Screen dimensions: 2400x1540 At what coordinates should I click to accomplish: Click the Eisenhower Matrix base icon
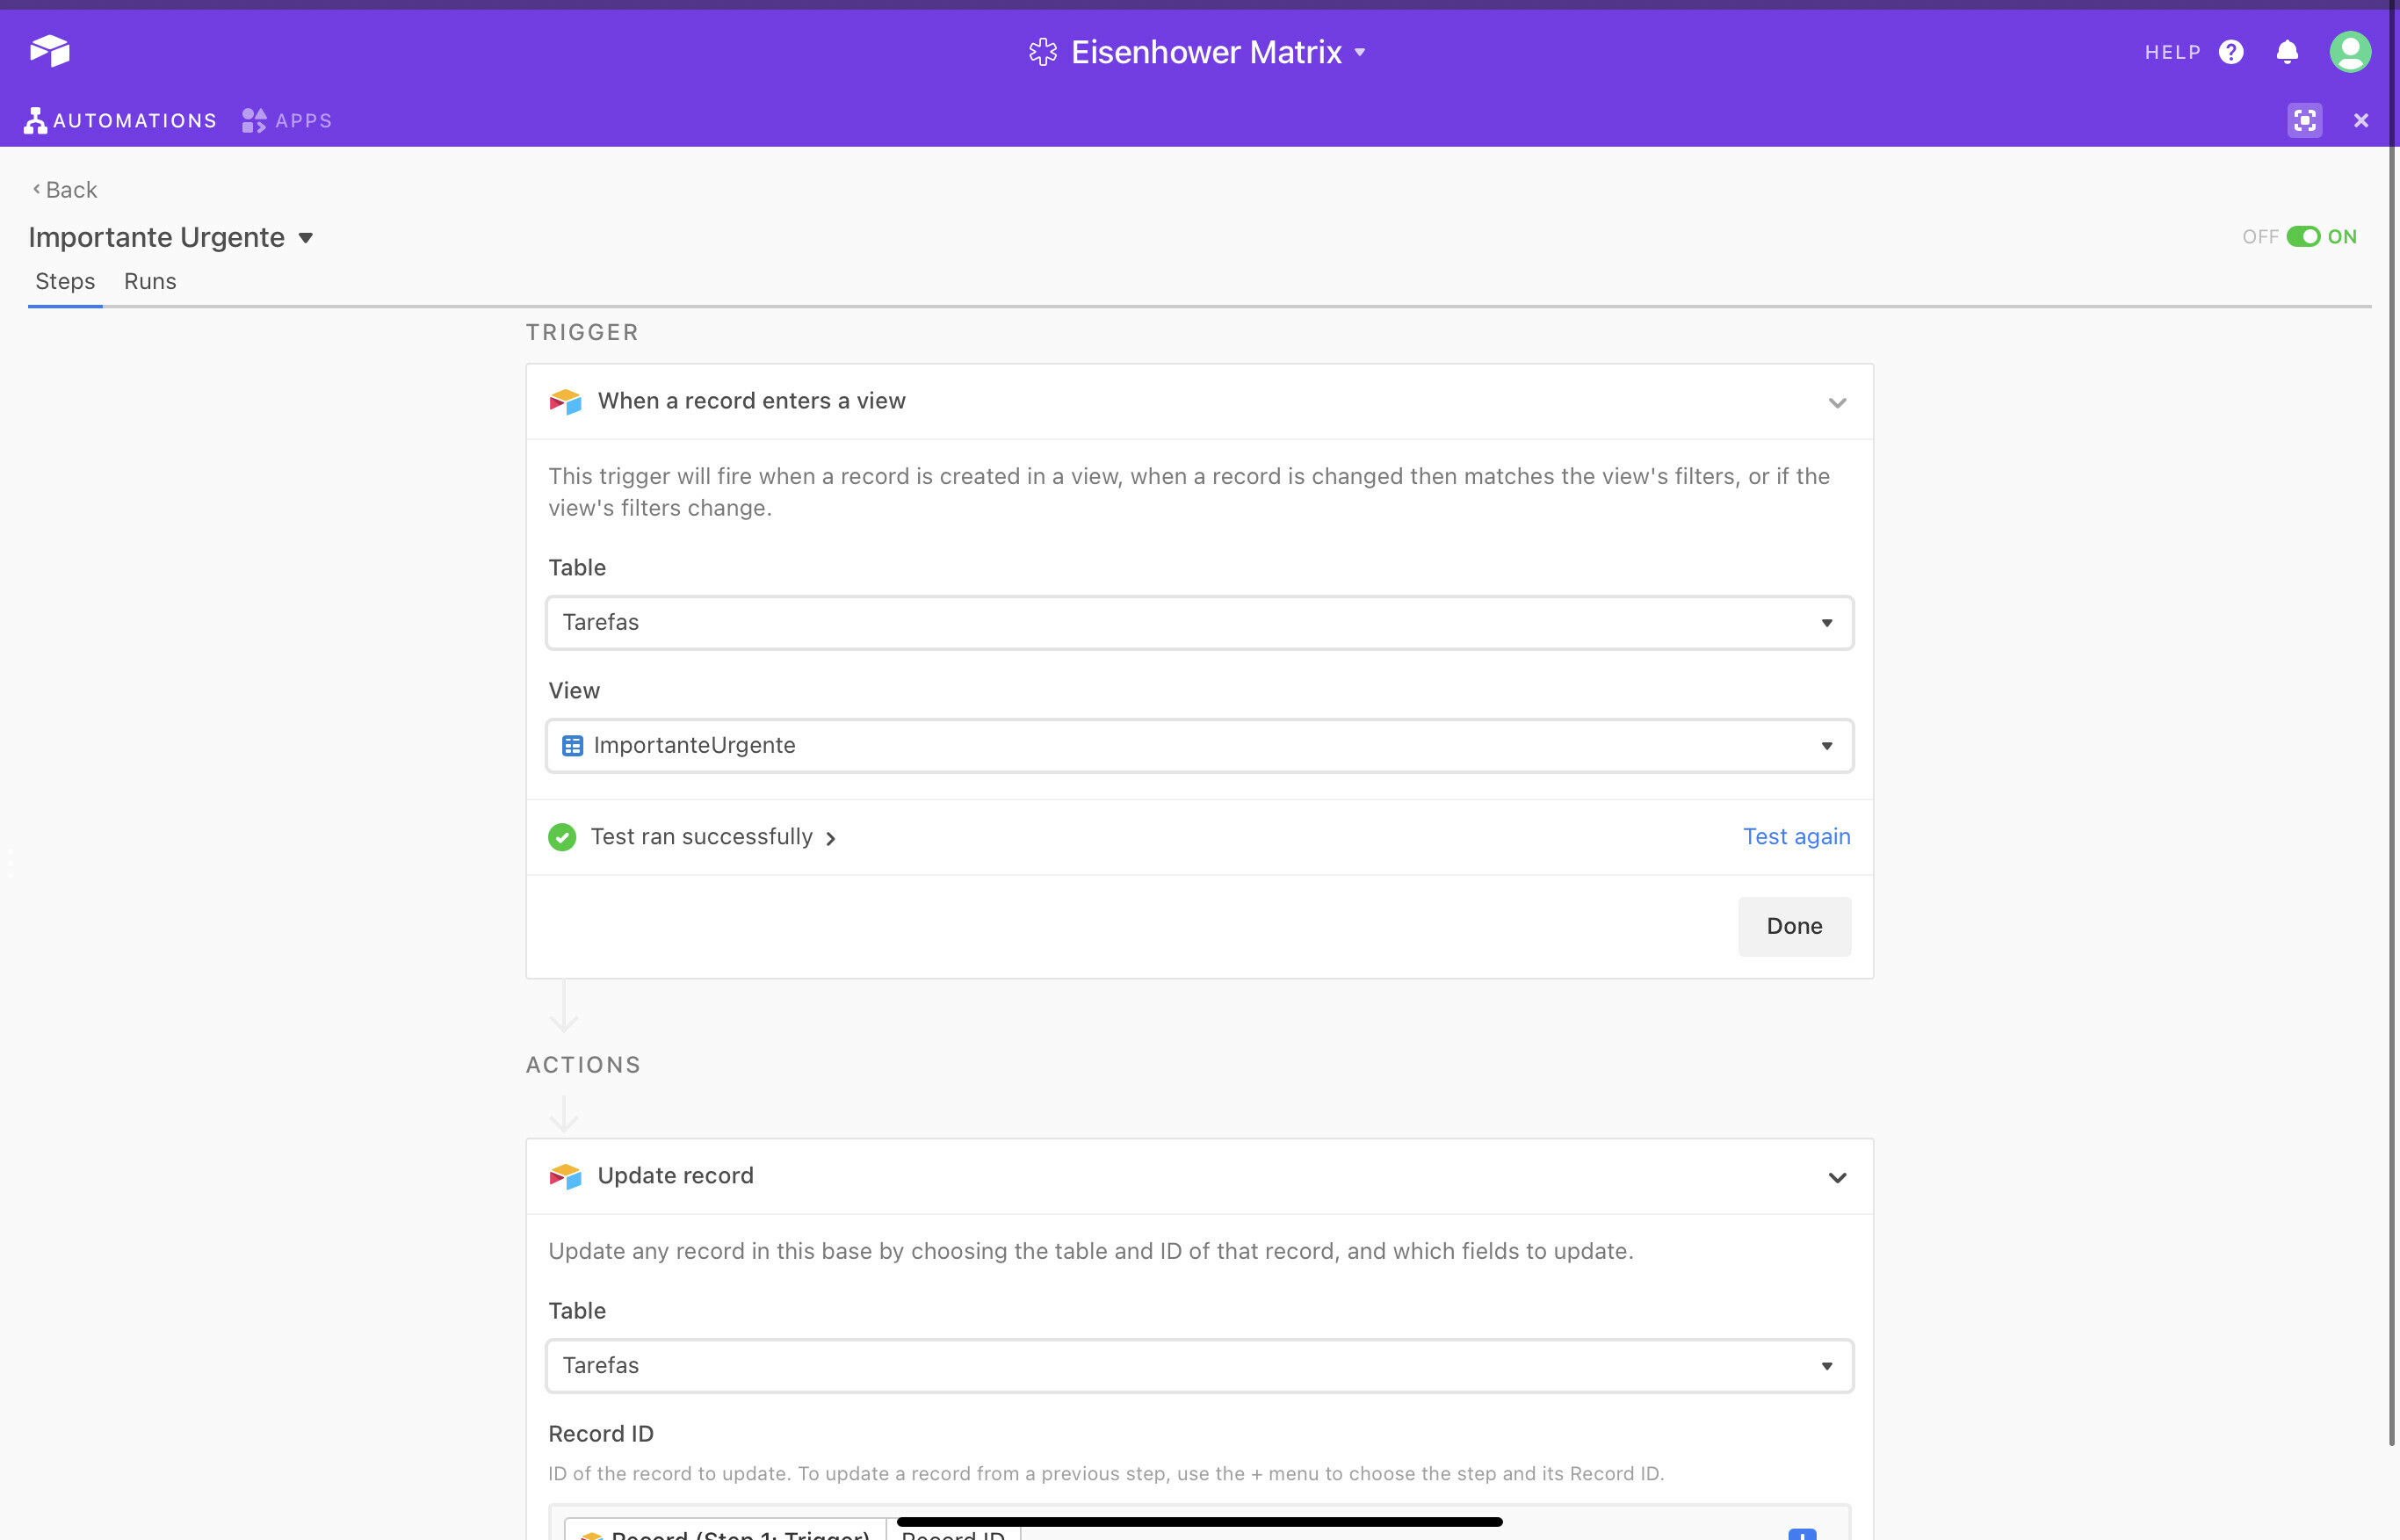1043,52
